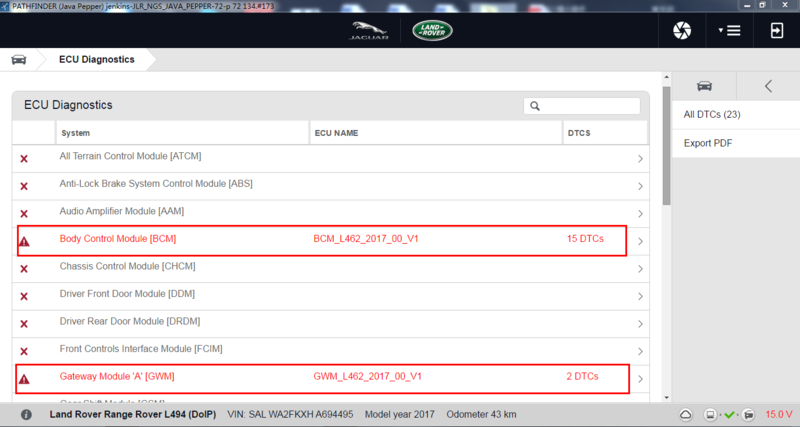Click the info icon in status bar

coord(27,415)
